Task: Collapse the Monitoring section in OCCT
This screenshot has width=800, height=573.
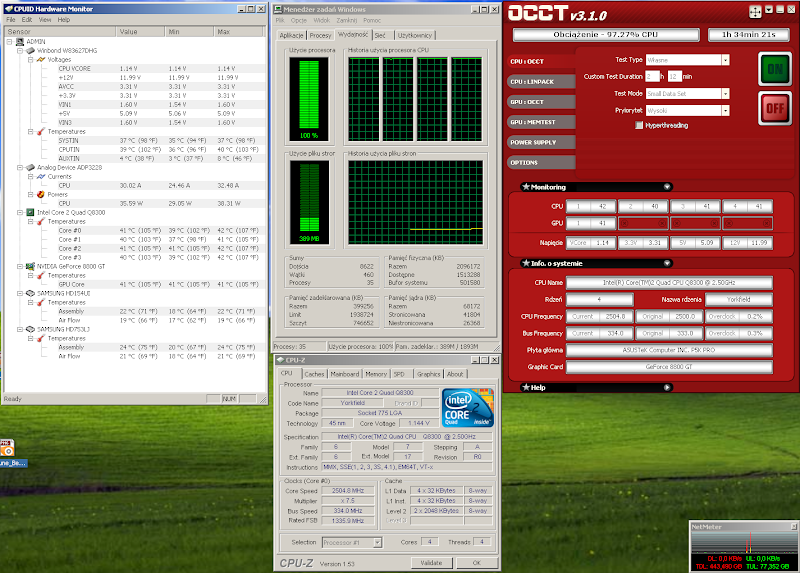Action: pos(667,187)
